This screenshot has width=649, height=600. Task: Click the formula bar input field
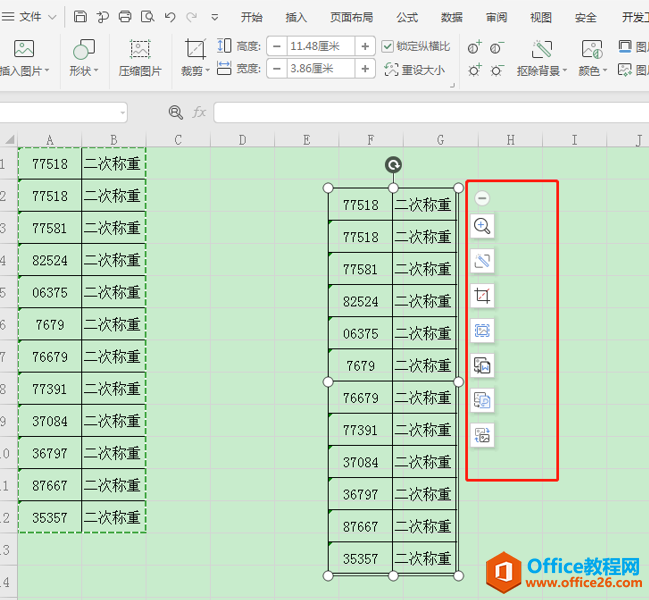point(431,113)
